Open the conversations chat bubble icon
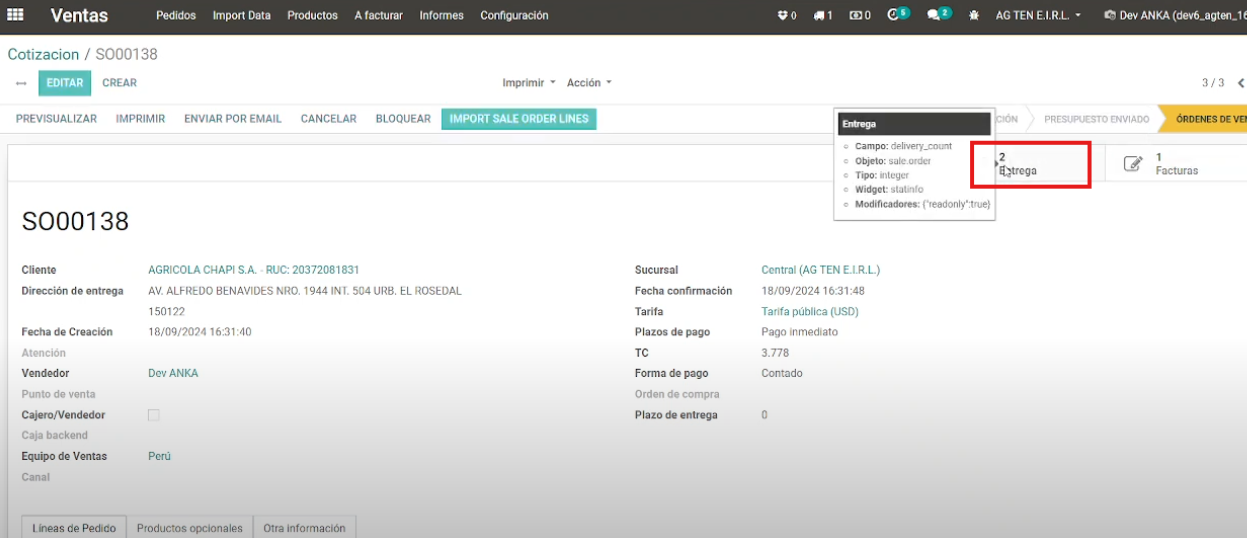 coord(934,16)
